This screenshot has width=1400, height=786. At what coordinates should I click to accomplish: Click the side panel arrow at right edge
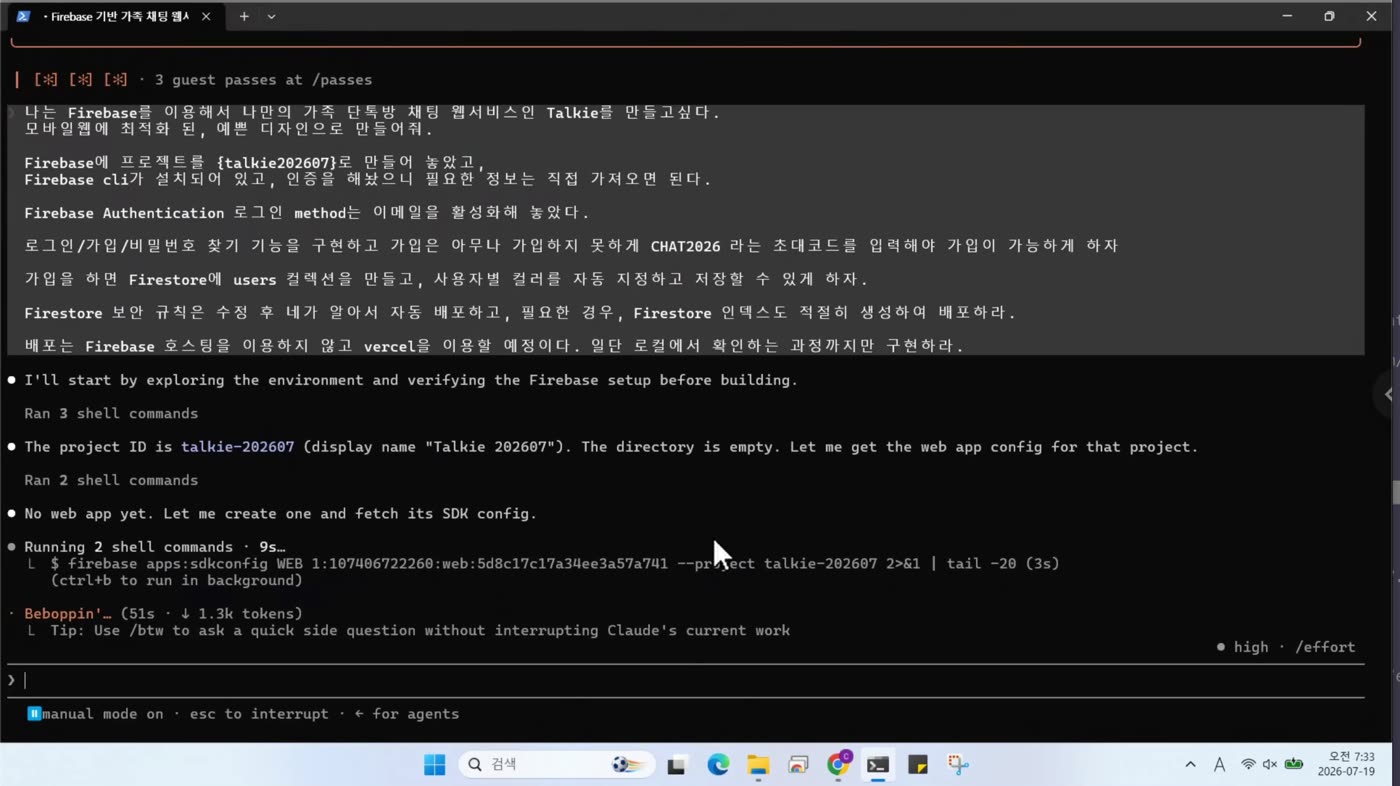1388,394
